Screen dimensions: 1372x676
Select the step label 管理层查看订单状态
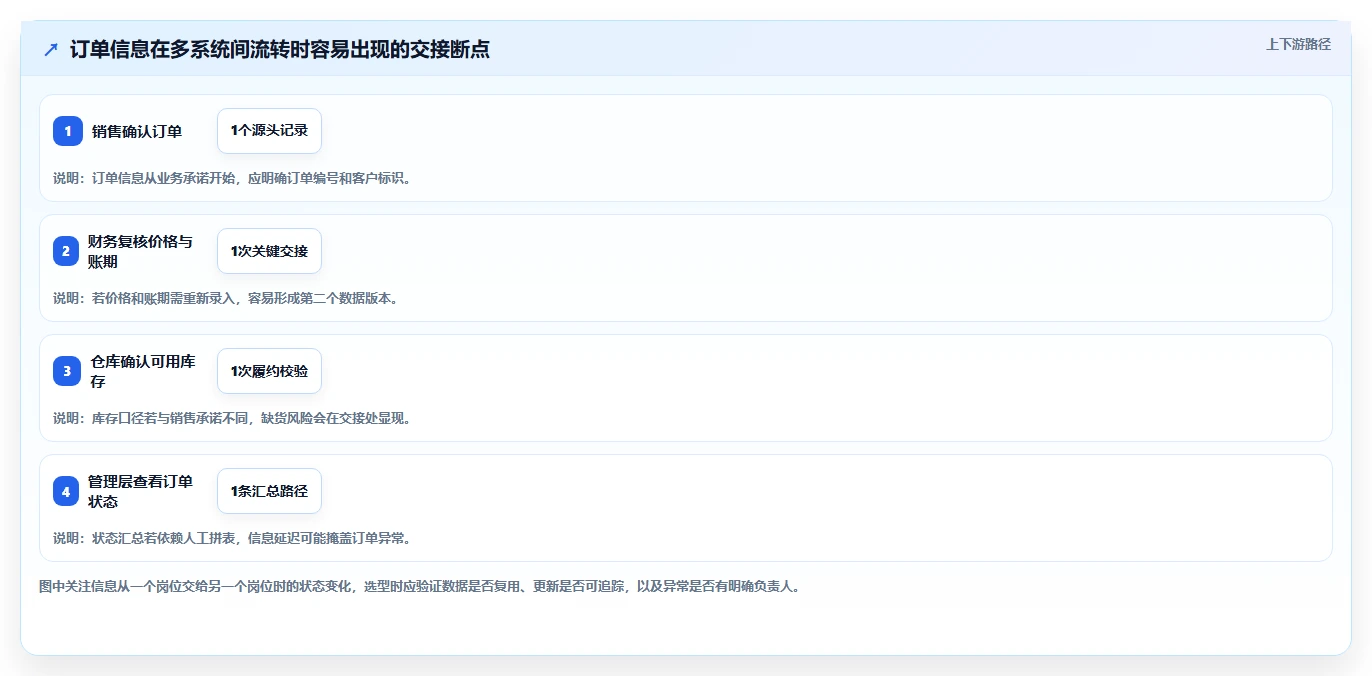pyautogui.click(x=140, y=491)
